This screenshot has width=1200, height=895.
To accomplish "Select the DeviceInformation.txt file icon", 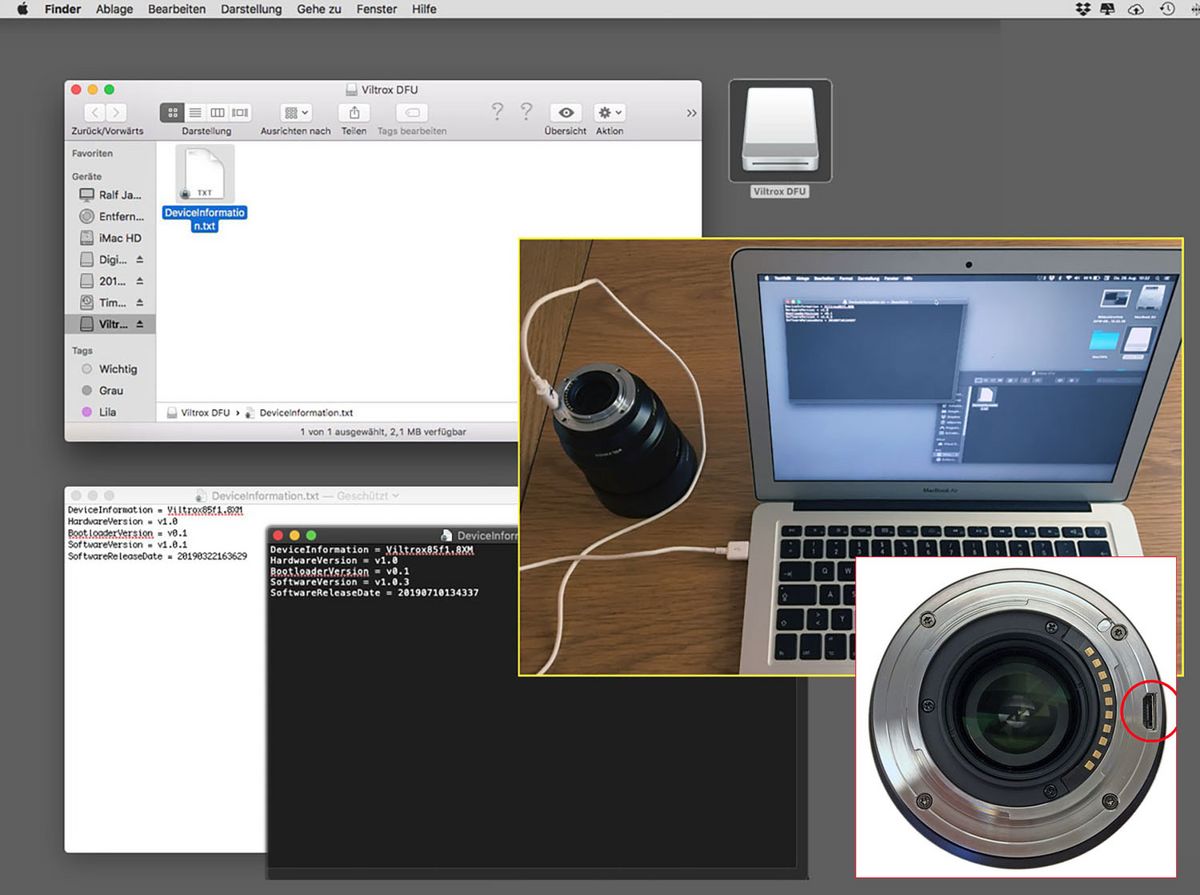I will tap(204, 174).
